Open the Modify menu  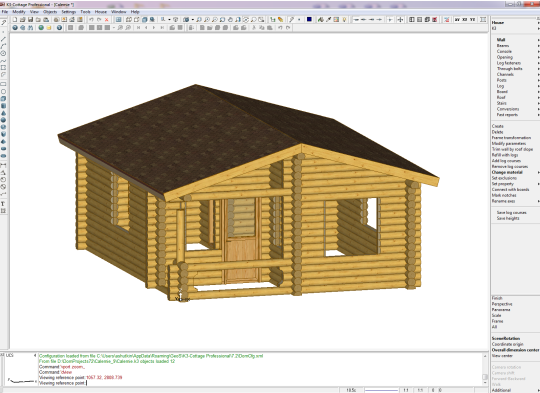(x=19, y=12)
